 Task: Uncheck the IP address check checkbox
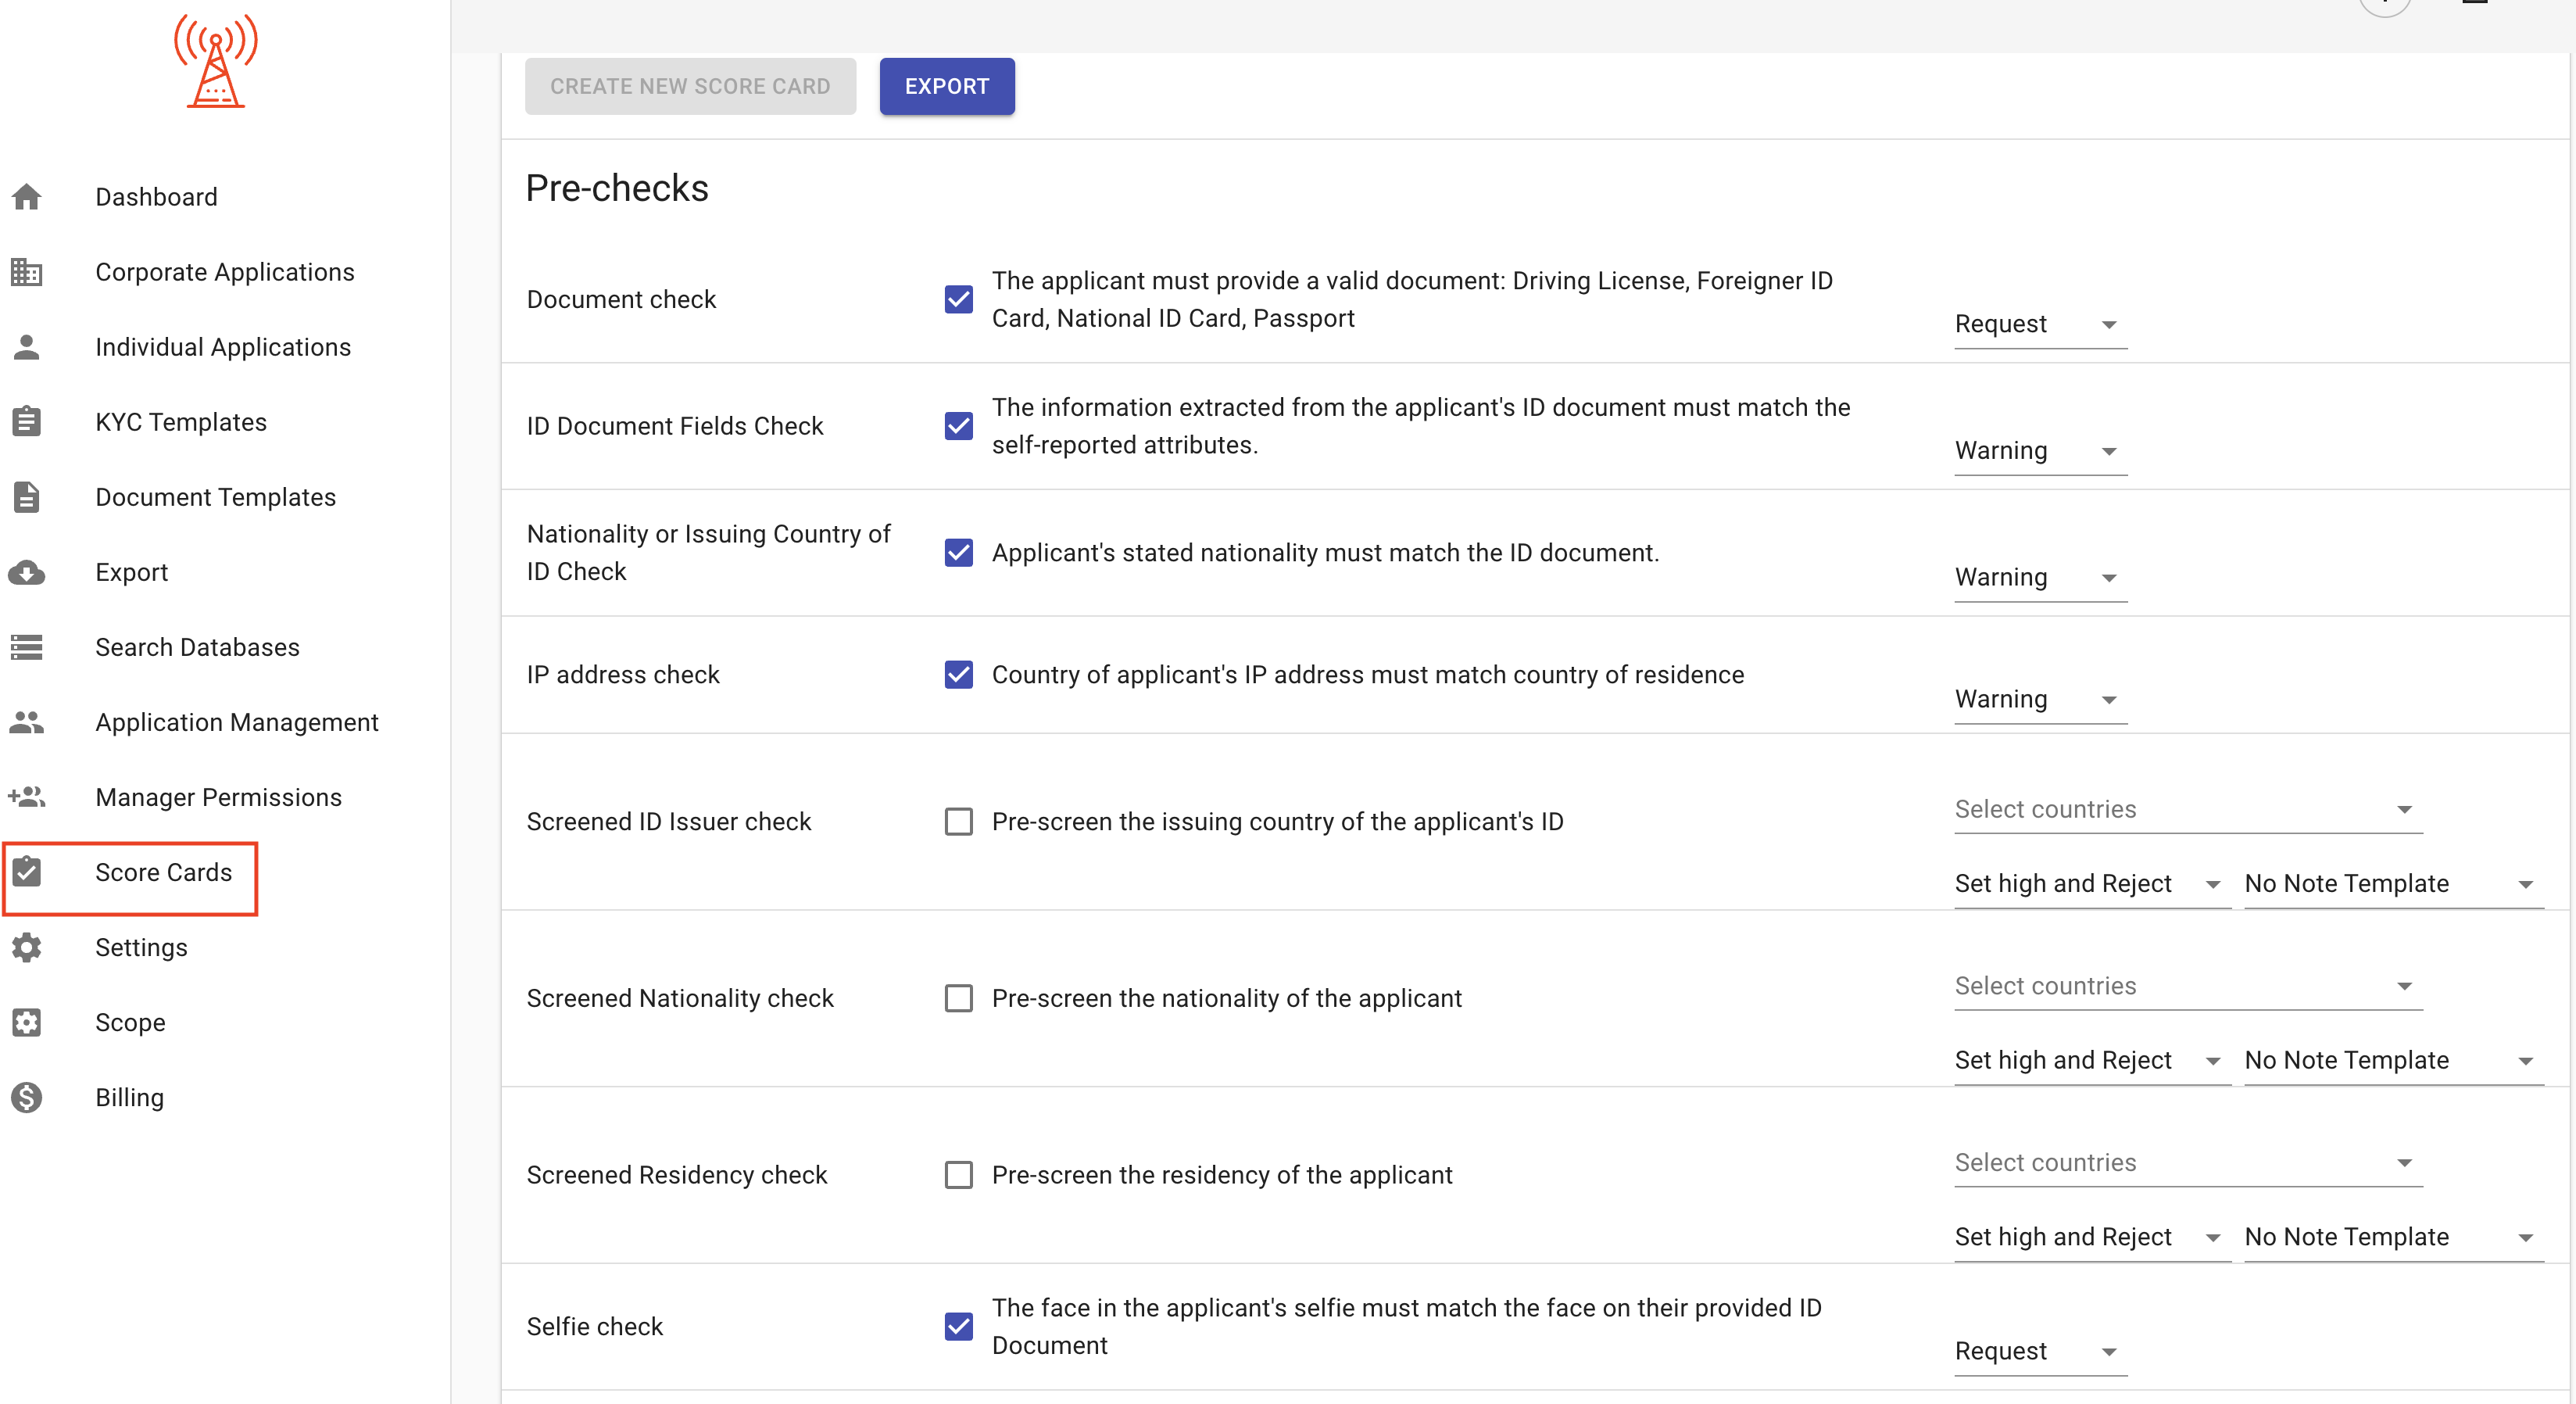(x=958, y=674)
